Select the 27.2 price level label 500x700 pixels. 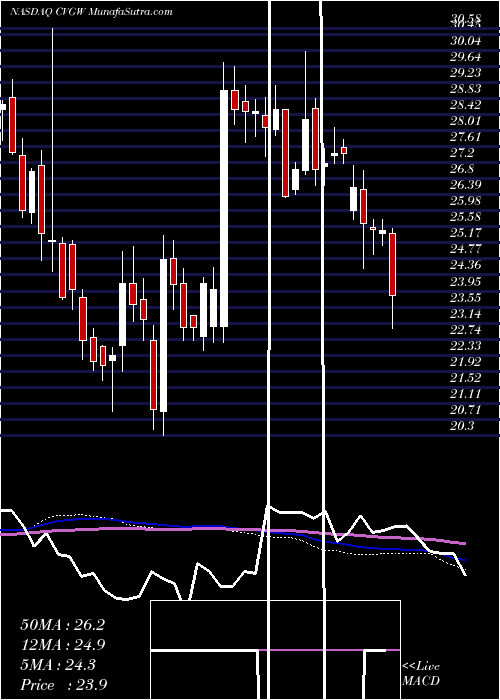click(x=463, y=153)
